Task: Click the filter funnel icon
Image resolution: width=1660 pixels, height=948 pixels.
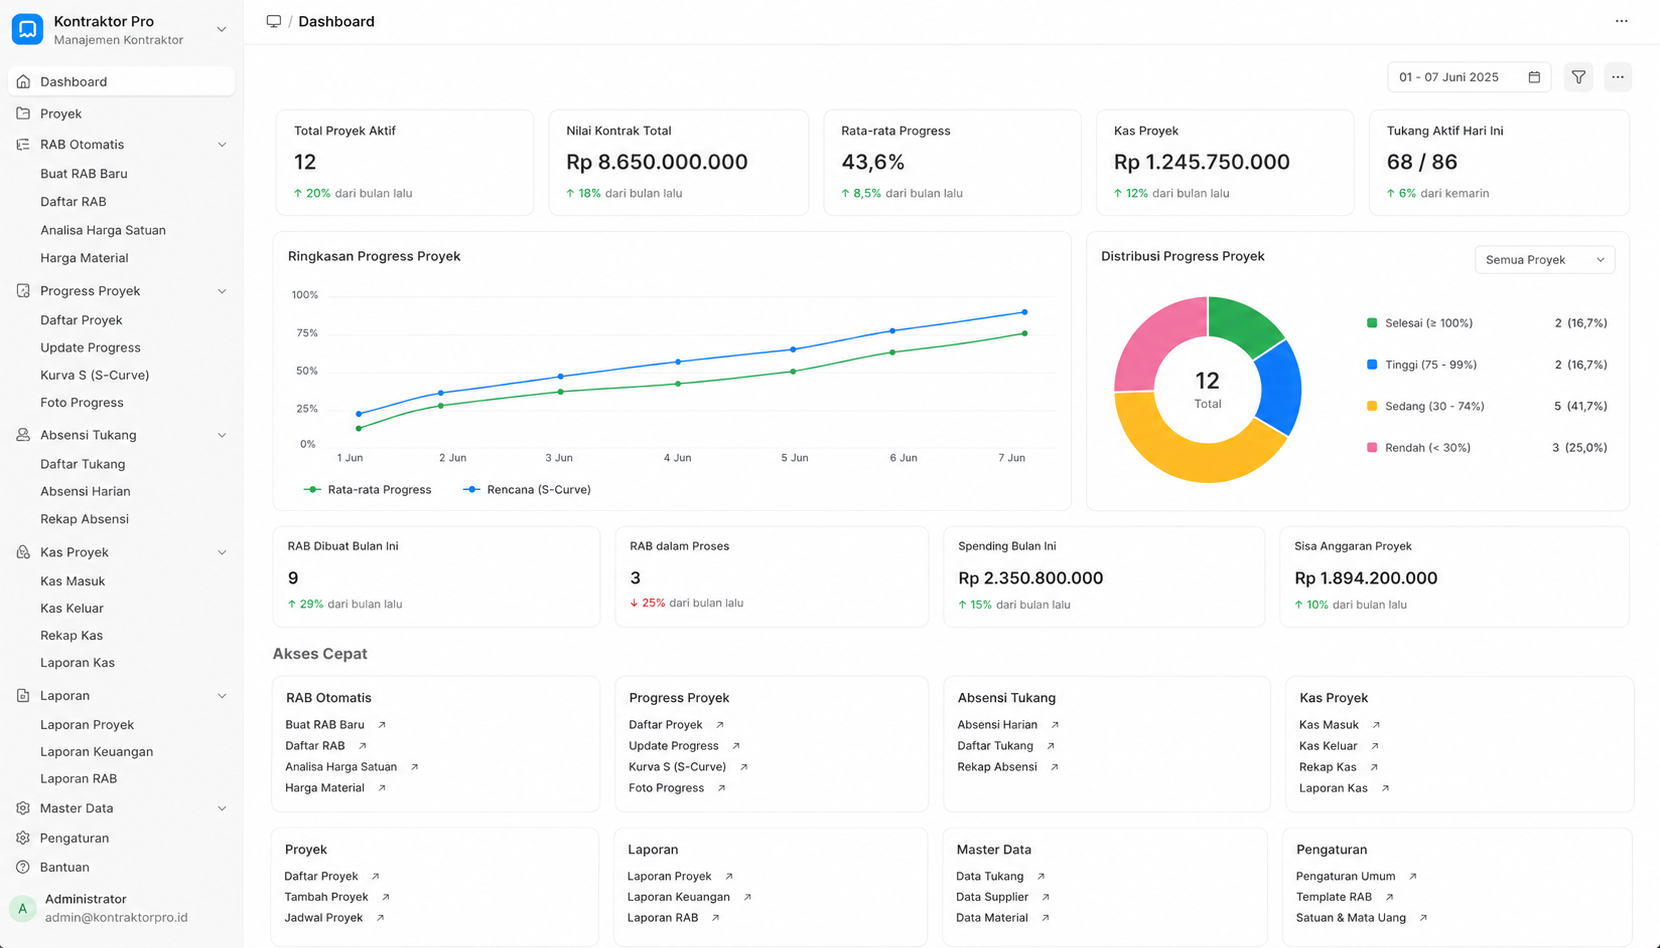Action: coord(1578,77)
